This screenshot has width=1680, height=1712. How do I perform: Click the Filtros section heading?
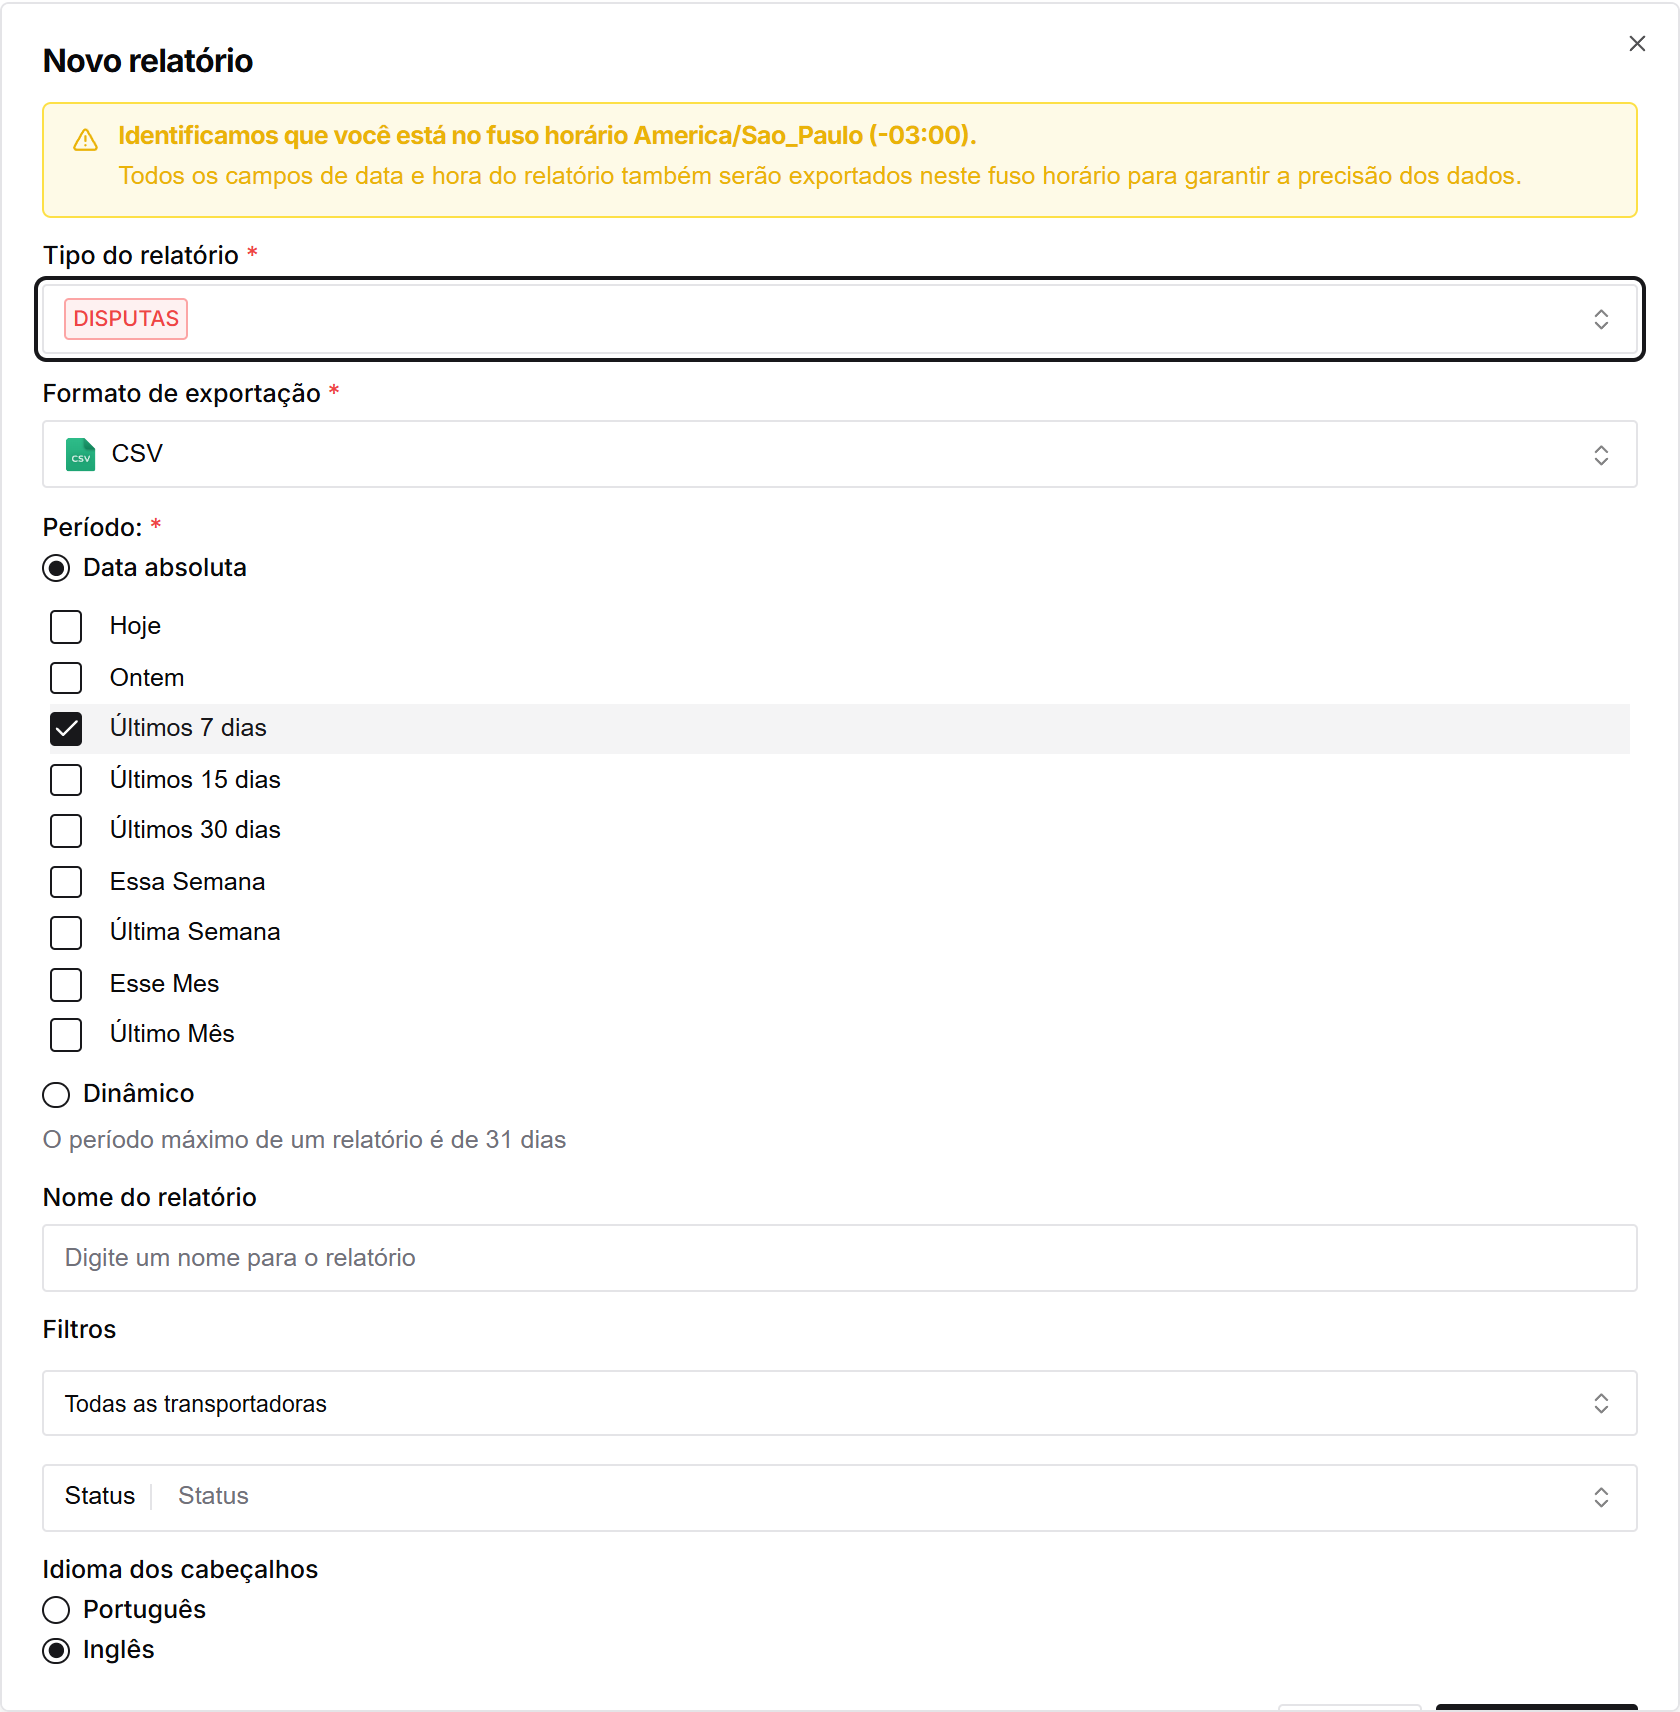(79, 1329)
